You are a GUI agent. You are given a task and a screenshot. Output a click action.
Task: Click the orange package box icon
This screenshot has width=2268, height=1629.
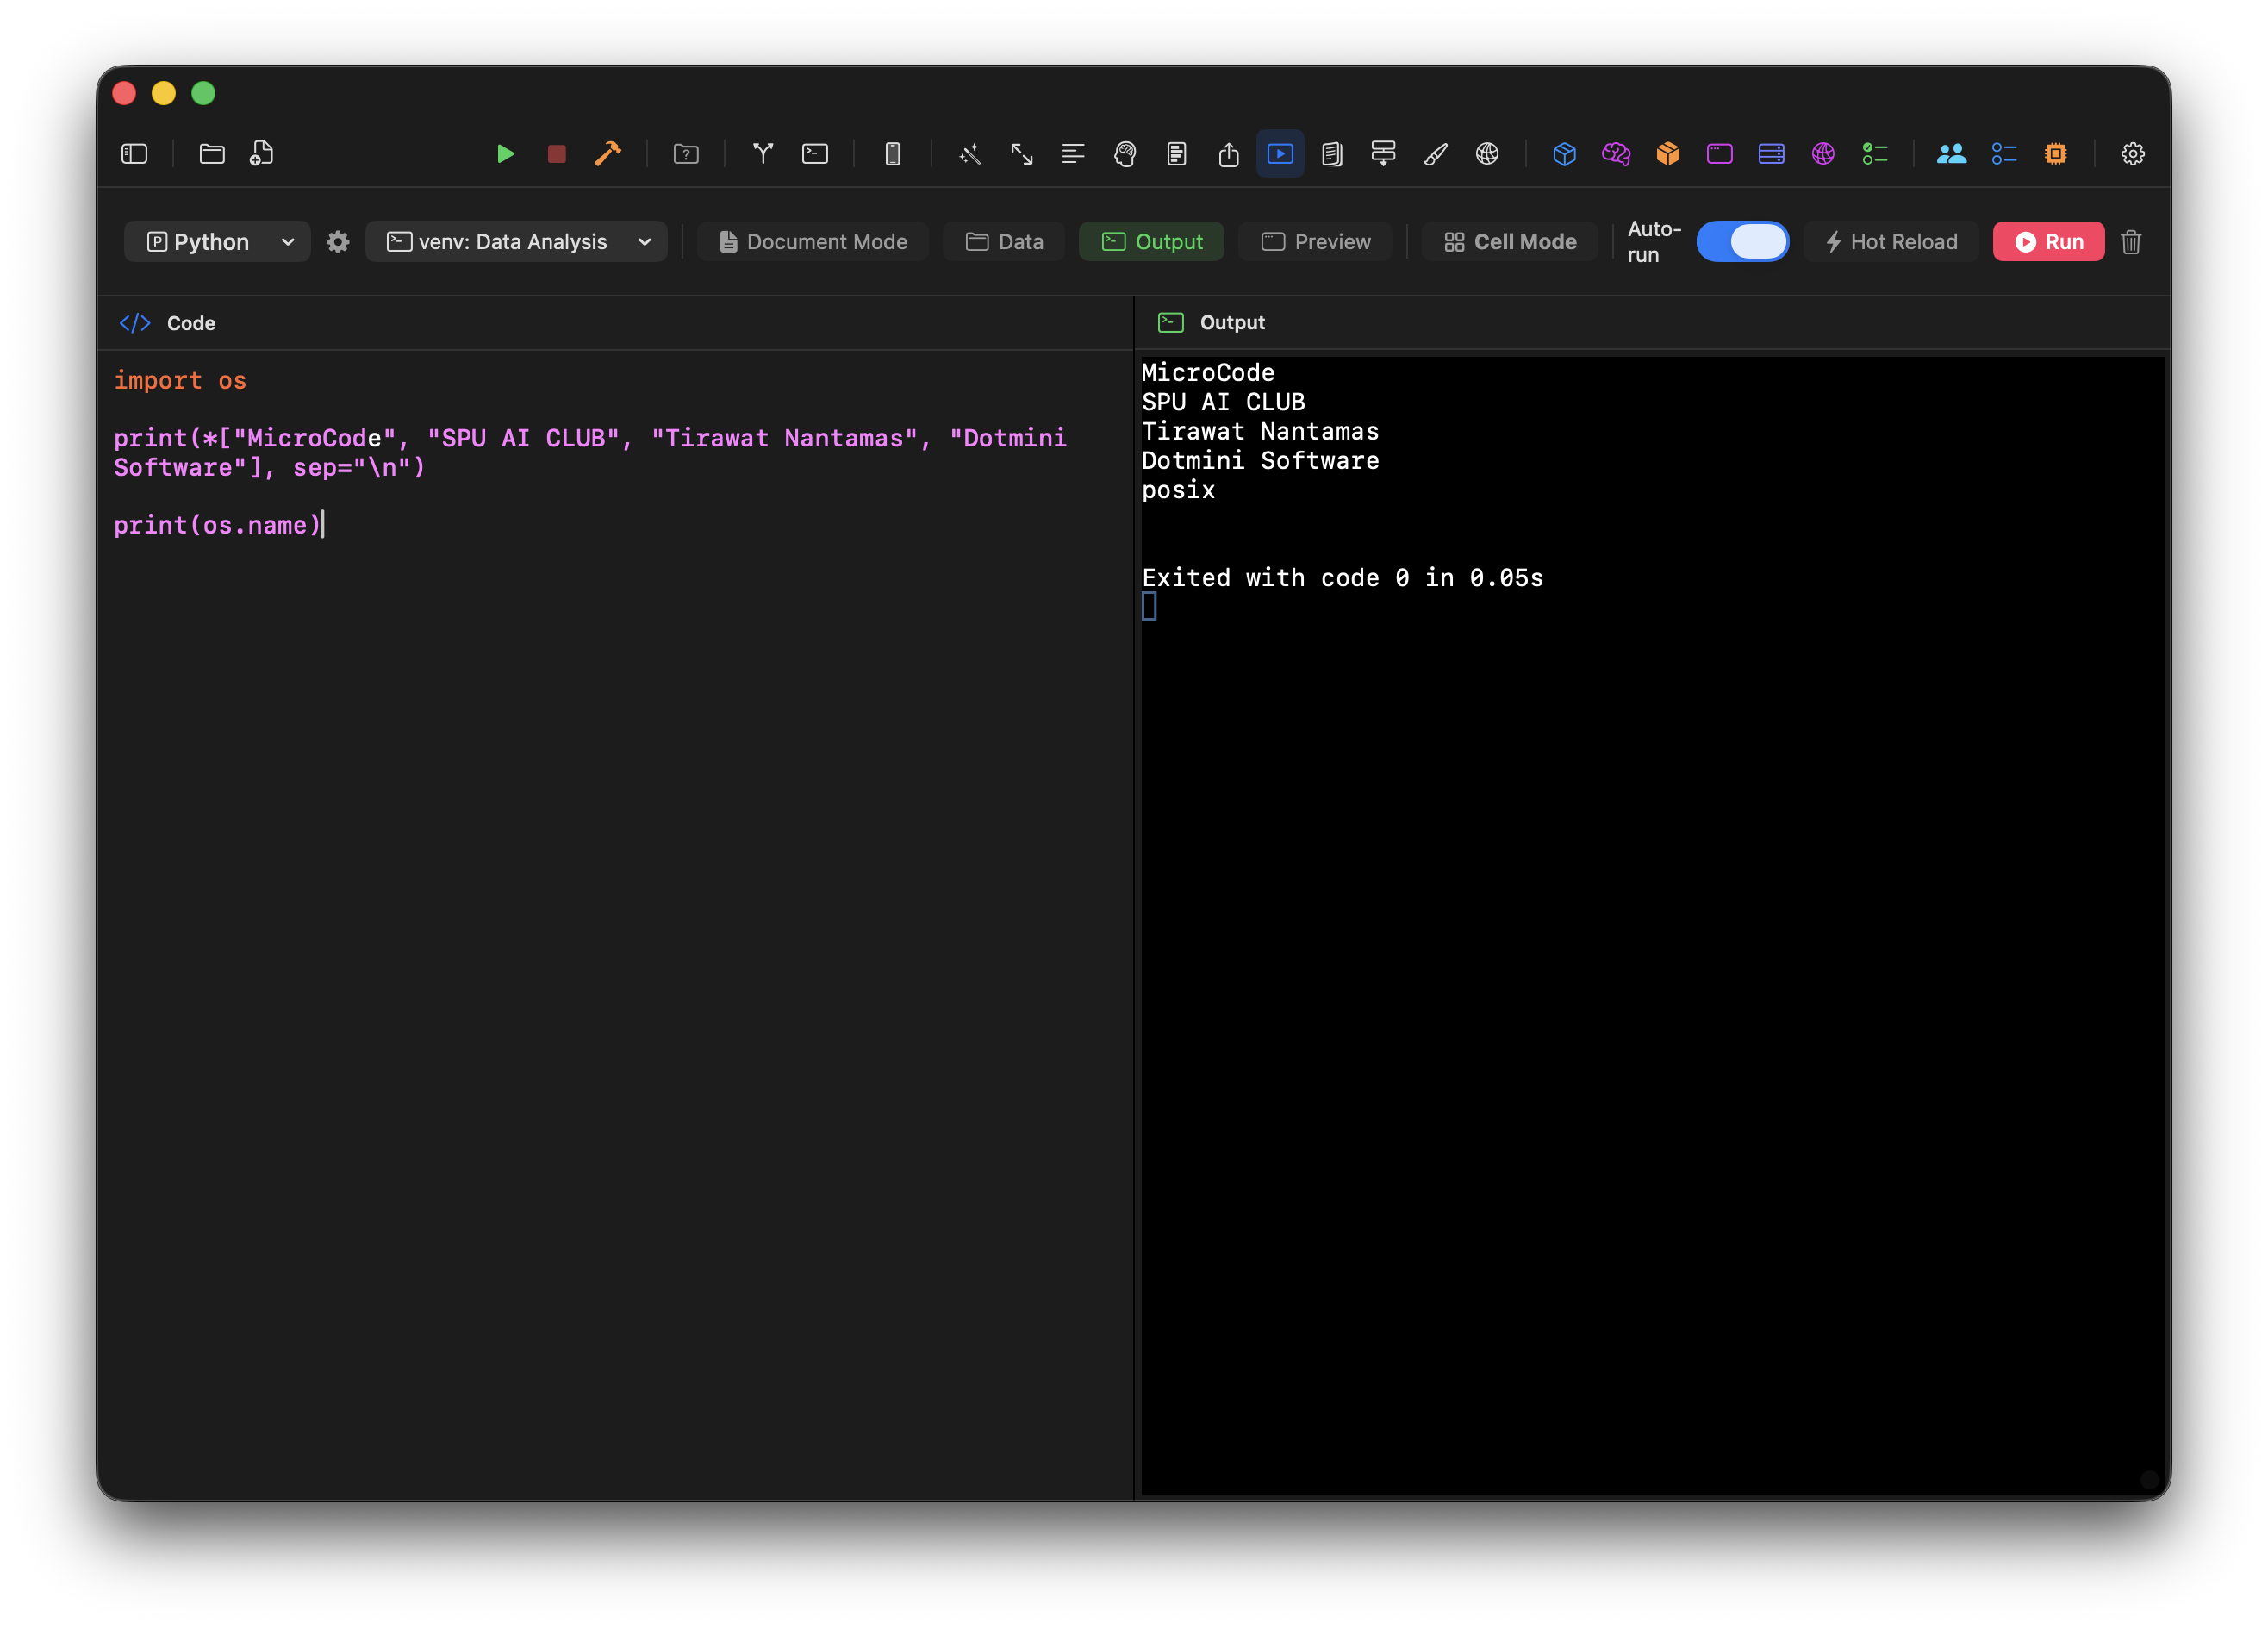pyautogui.click(x=1668, y=154)
